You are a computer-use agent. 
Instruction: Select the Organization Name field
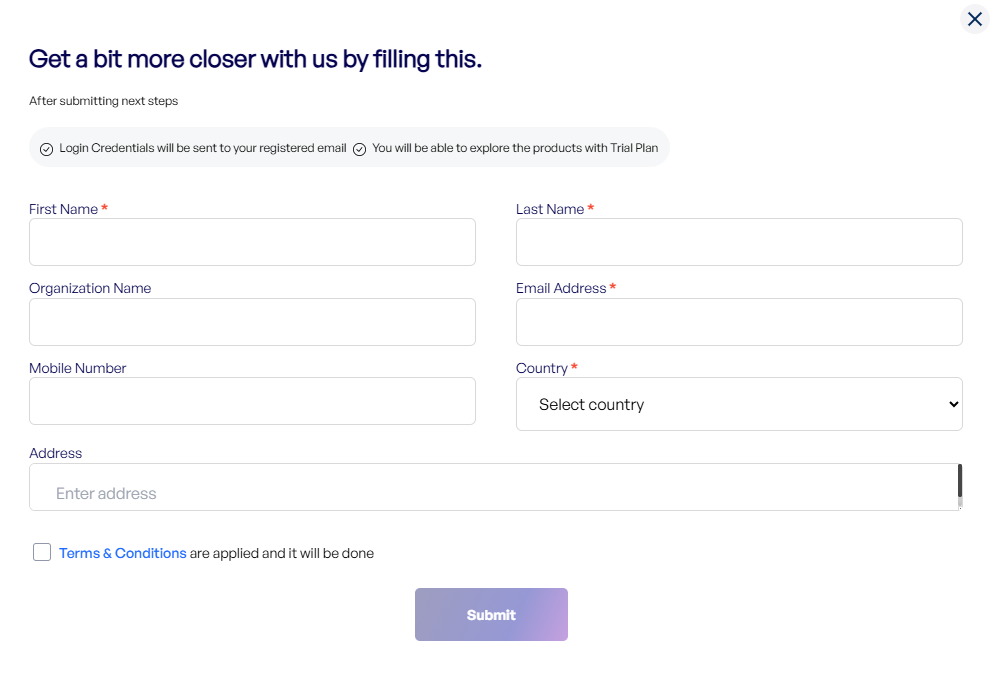[252, 321]
